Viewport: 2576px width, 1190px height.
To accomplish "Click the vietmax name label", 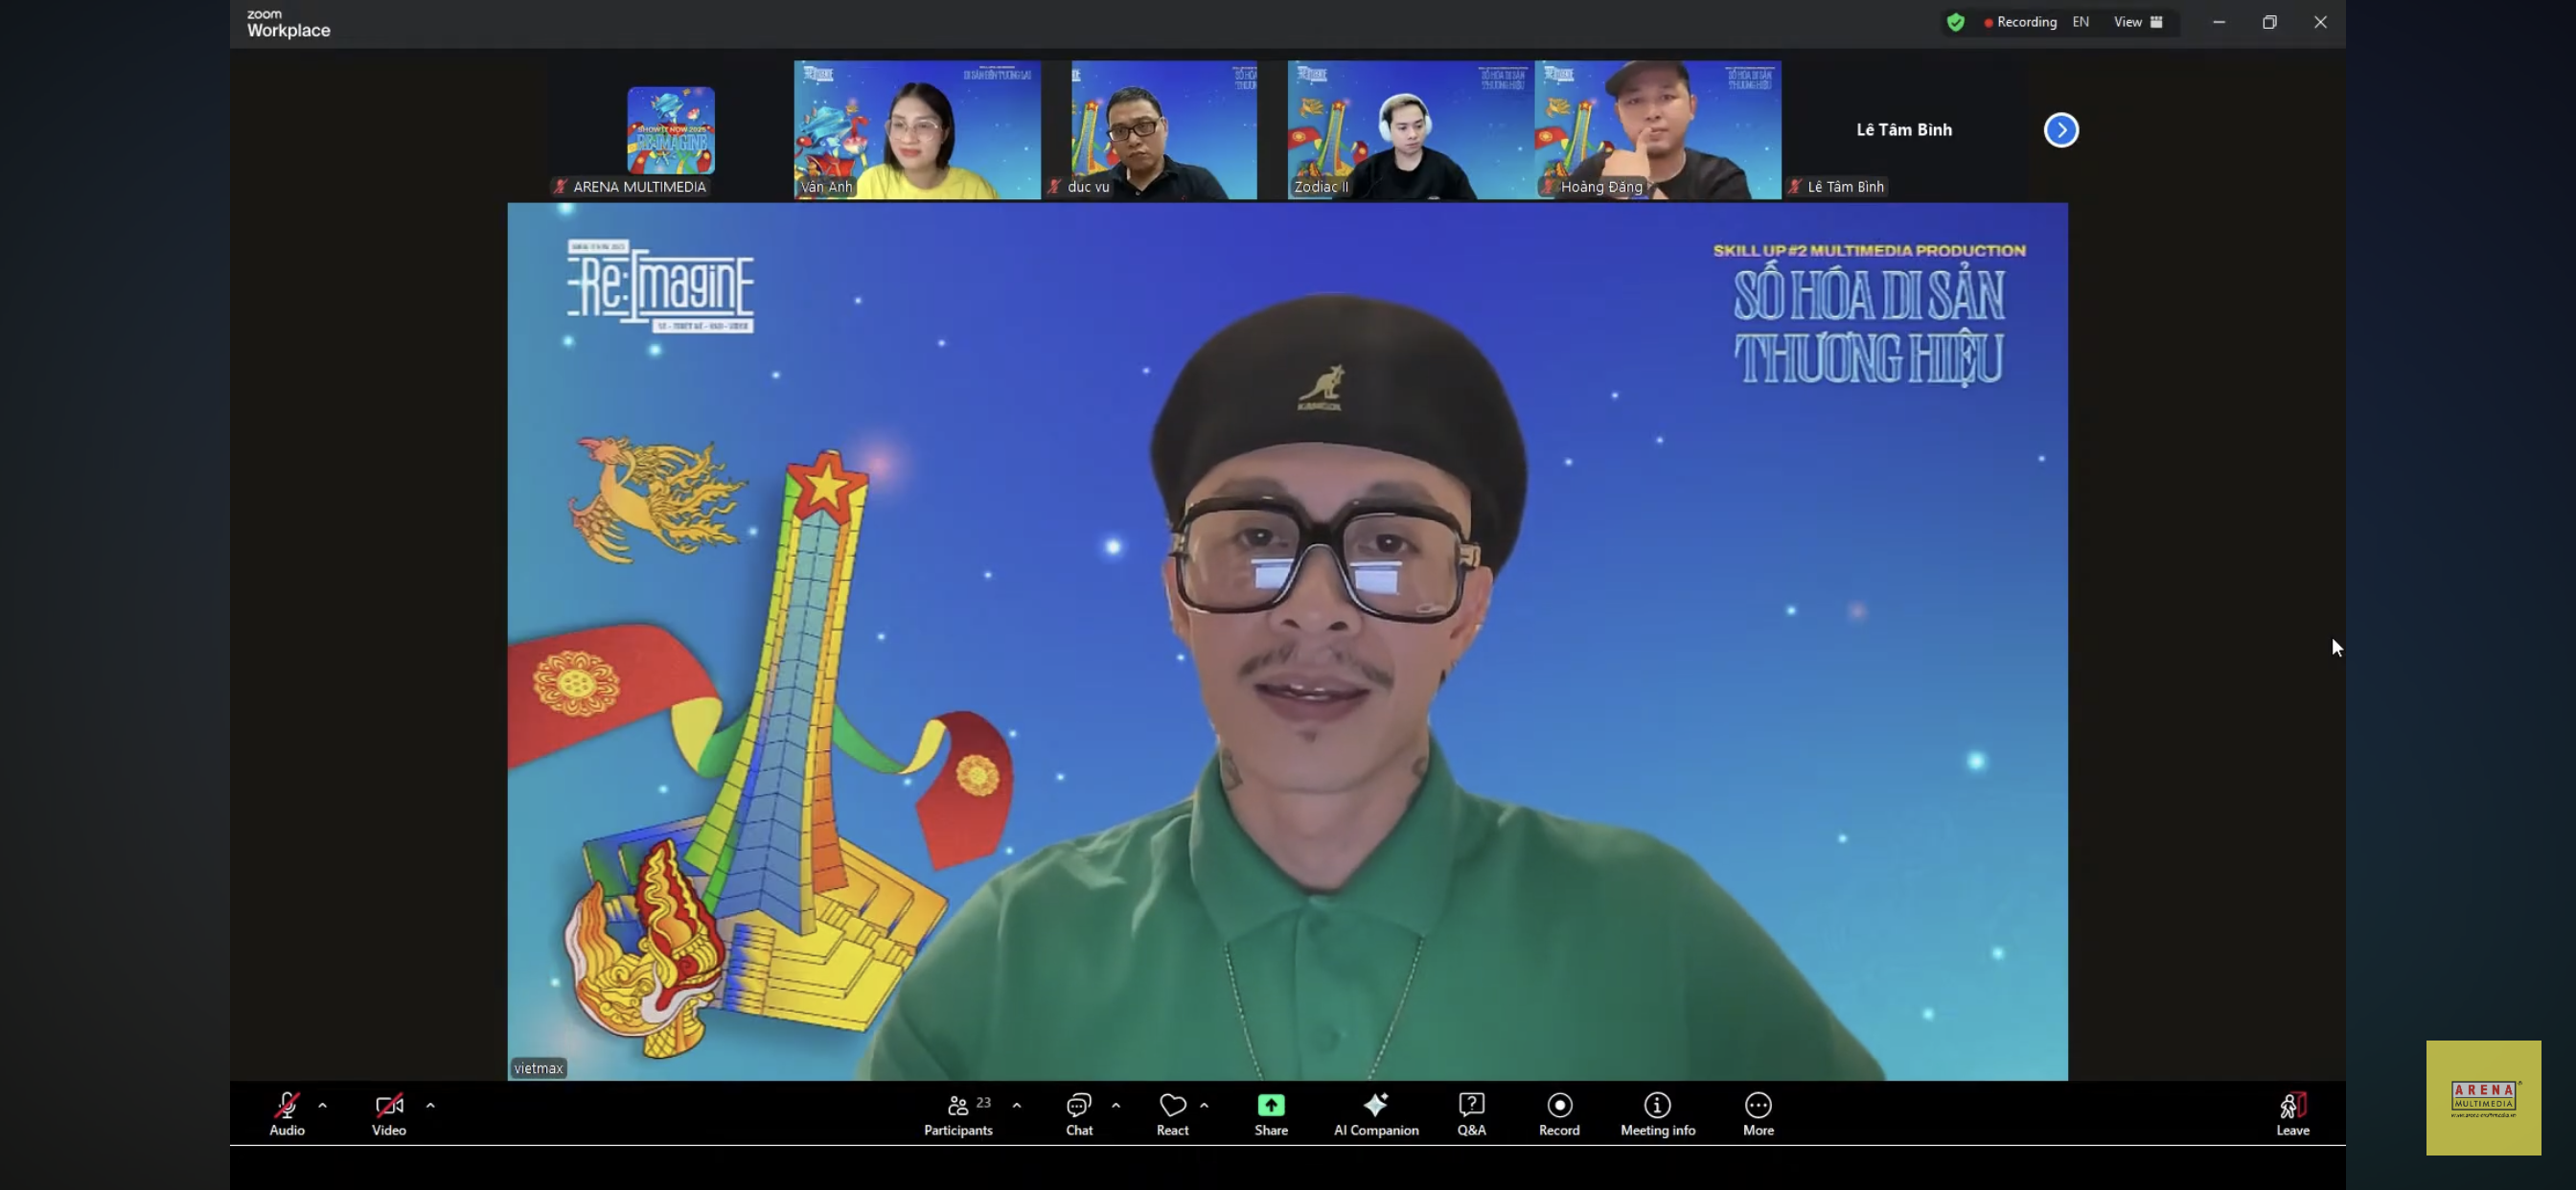I will 538,1068.
